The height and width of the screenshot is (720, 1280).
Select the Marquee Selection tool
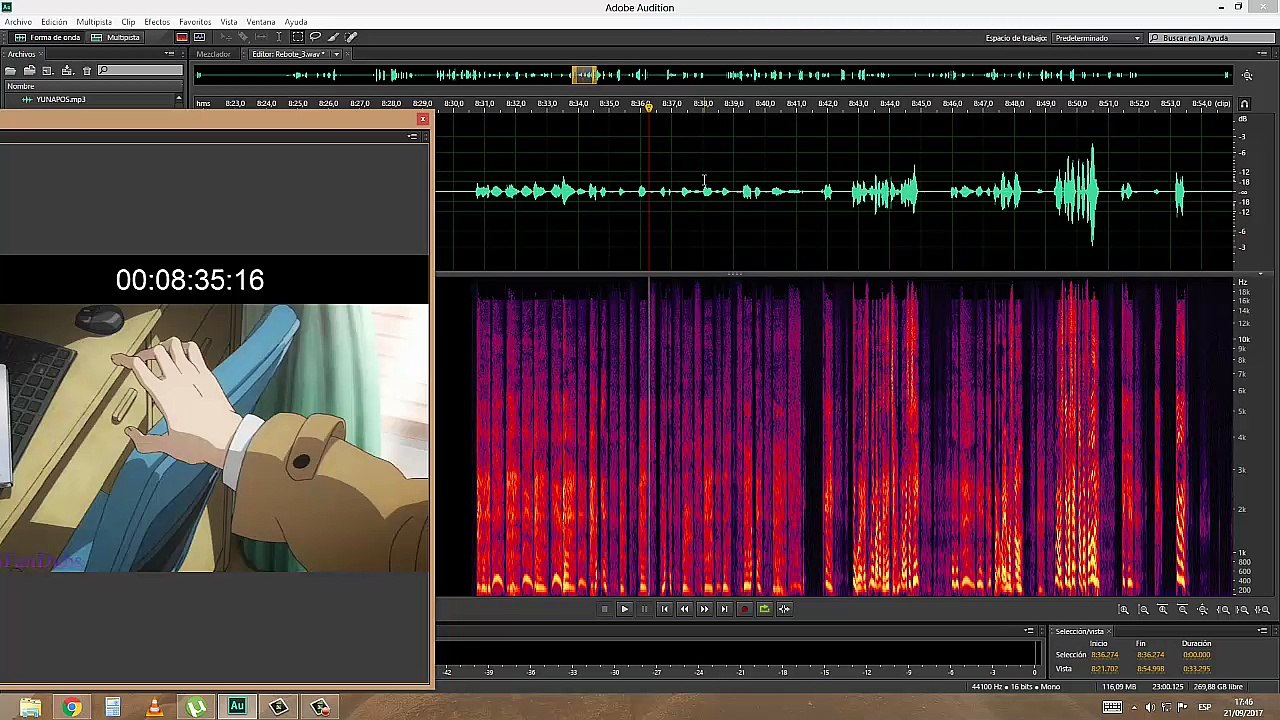click(297, 37)
